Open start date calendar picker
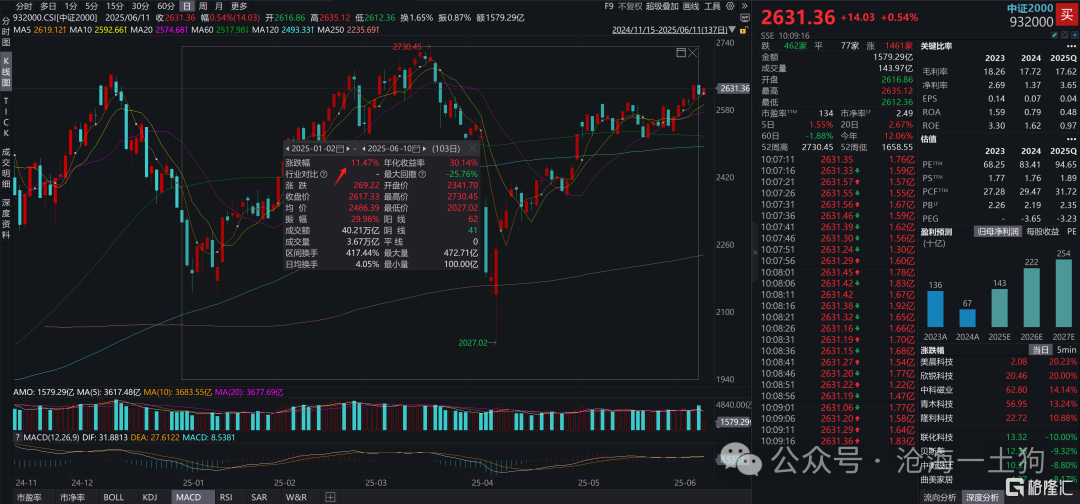 pyautogui.click(x=340, y=148)
